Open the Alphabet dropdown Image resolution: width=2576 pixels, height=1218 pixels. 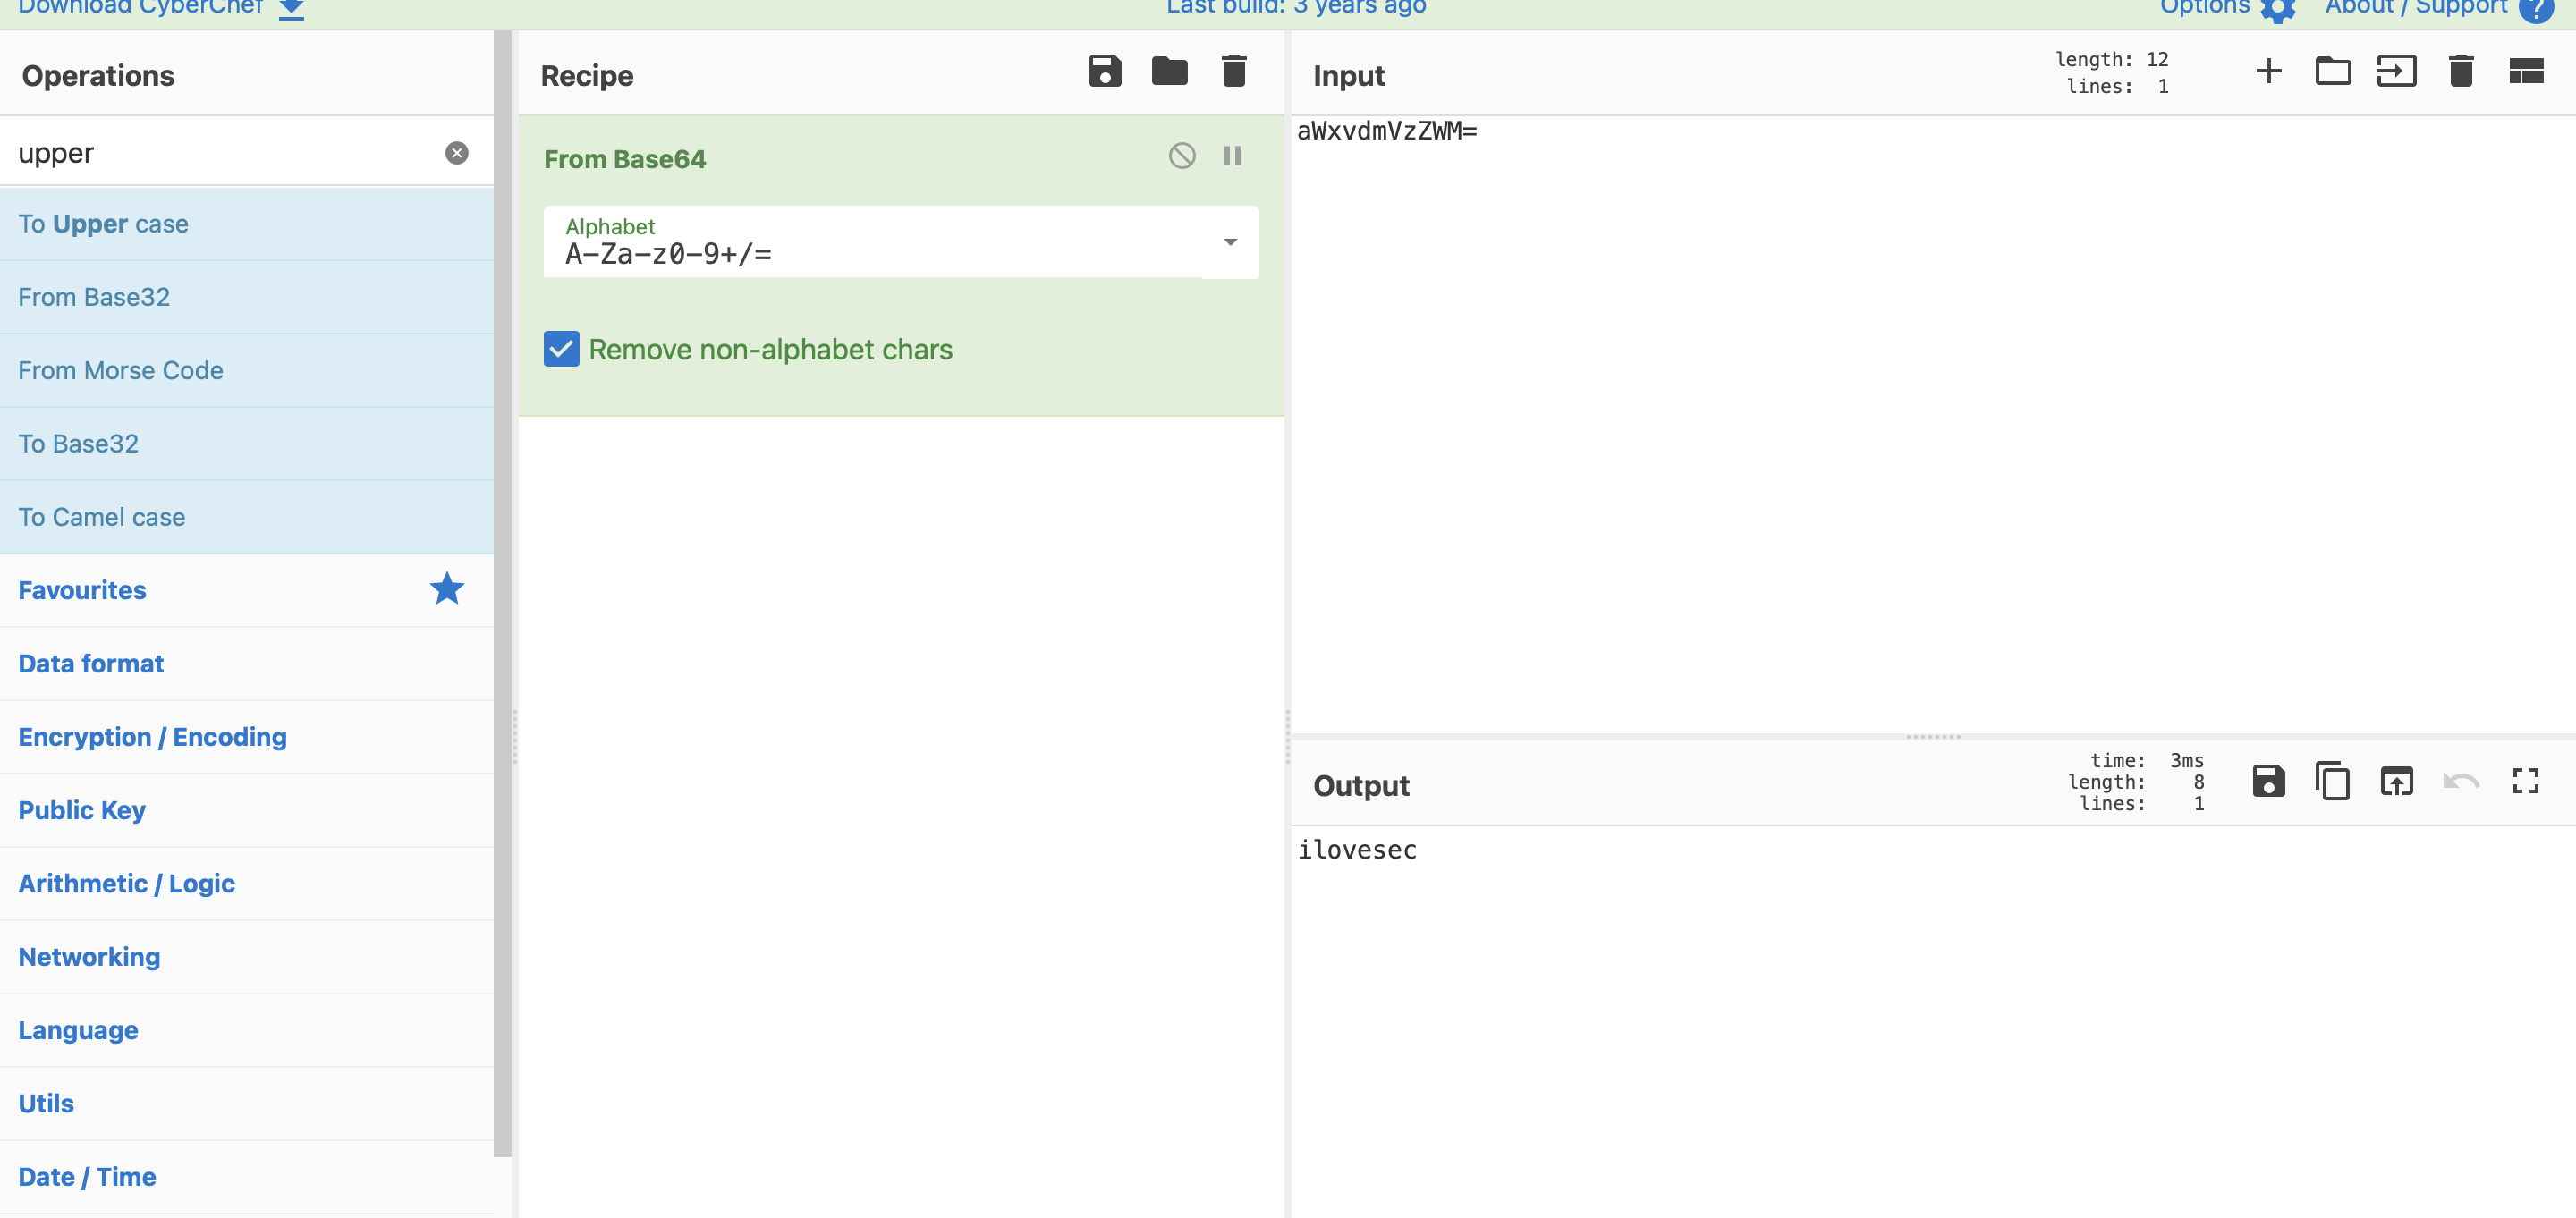pyautogui.click(x=1229, y=242)
